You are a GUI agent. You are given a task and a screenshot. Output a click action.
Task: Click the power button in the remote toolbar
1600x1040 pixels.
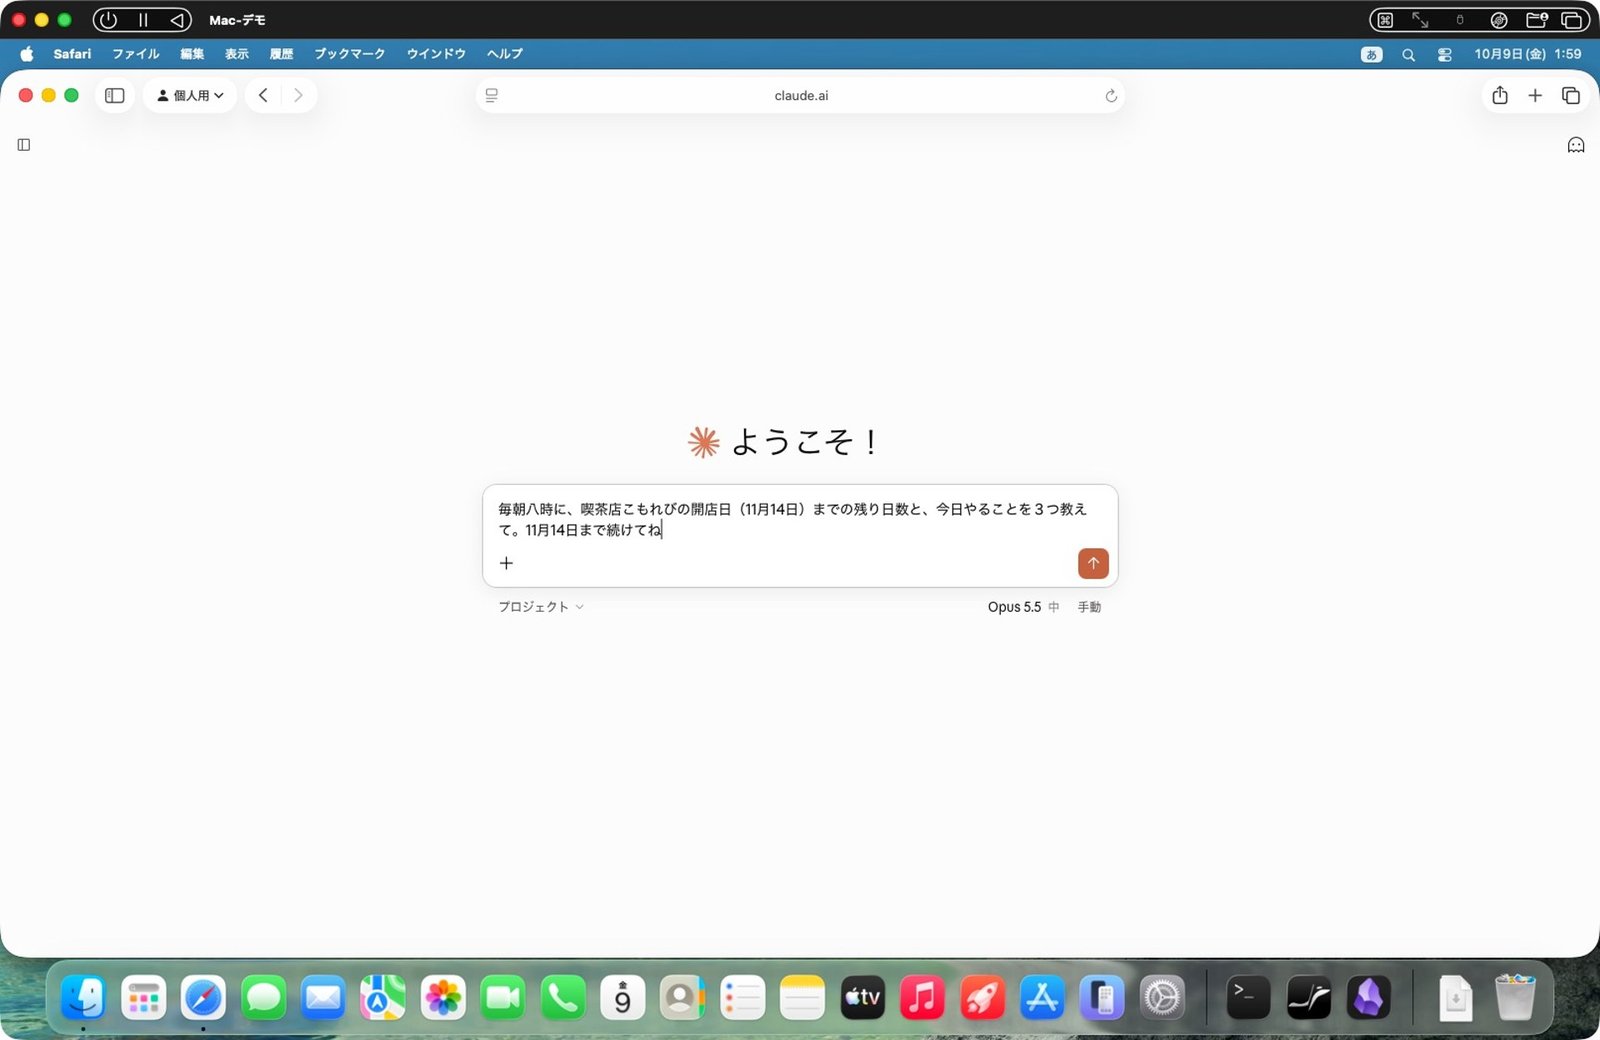pos(108,20)
